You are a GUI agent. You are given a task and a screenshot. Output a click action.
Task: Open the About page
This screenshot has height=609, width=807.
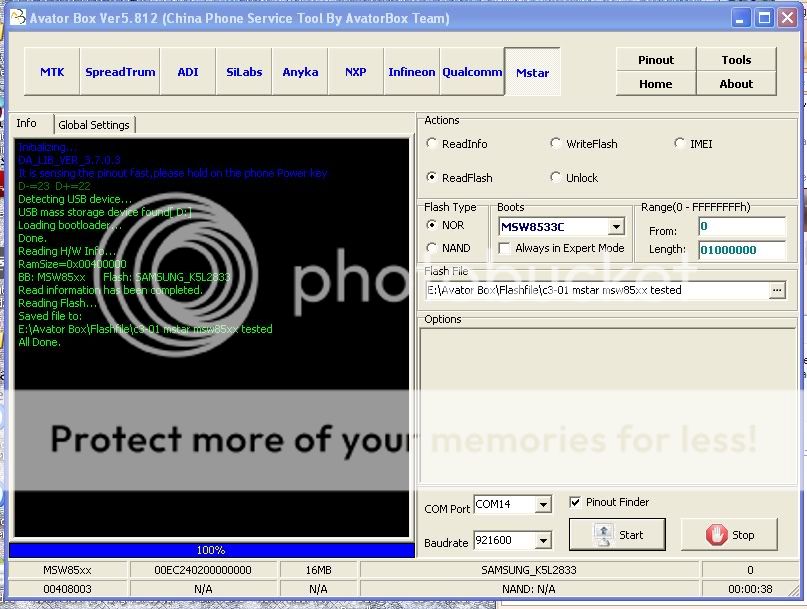pos(736,84)
